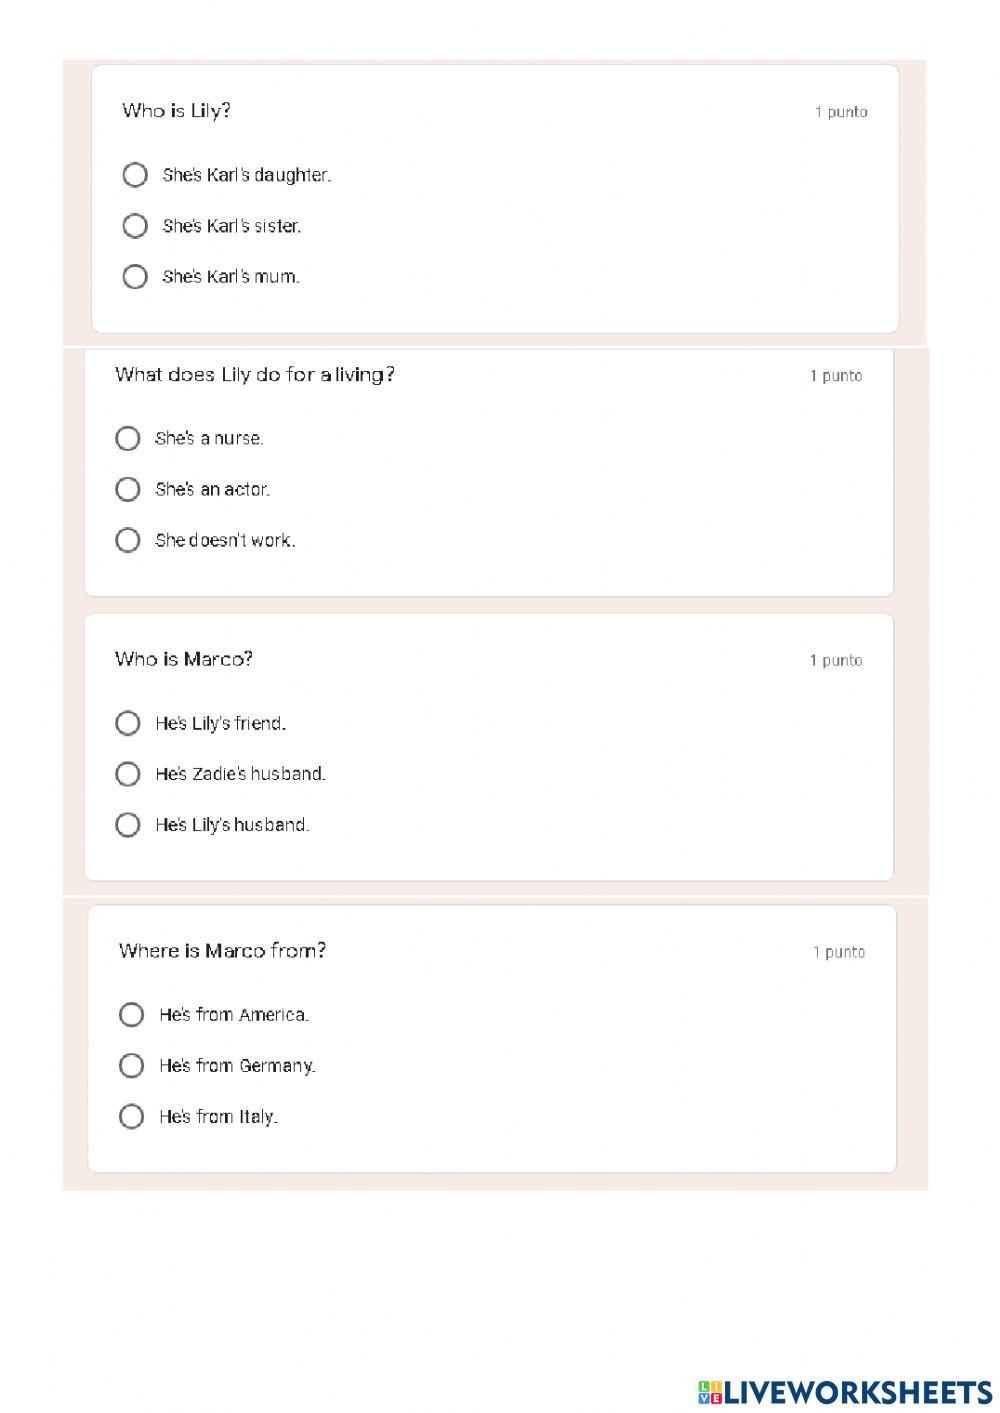1000x1413 pixels.
Task: Click the Liveworksheets logo icon
Action: [x=710, y=1391]
